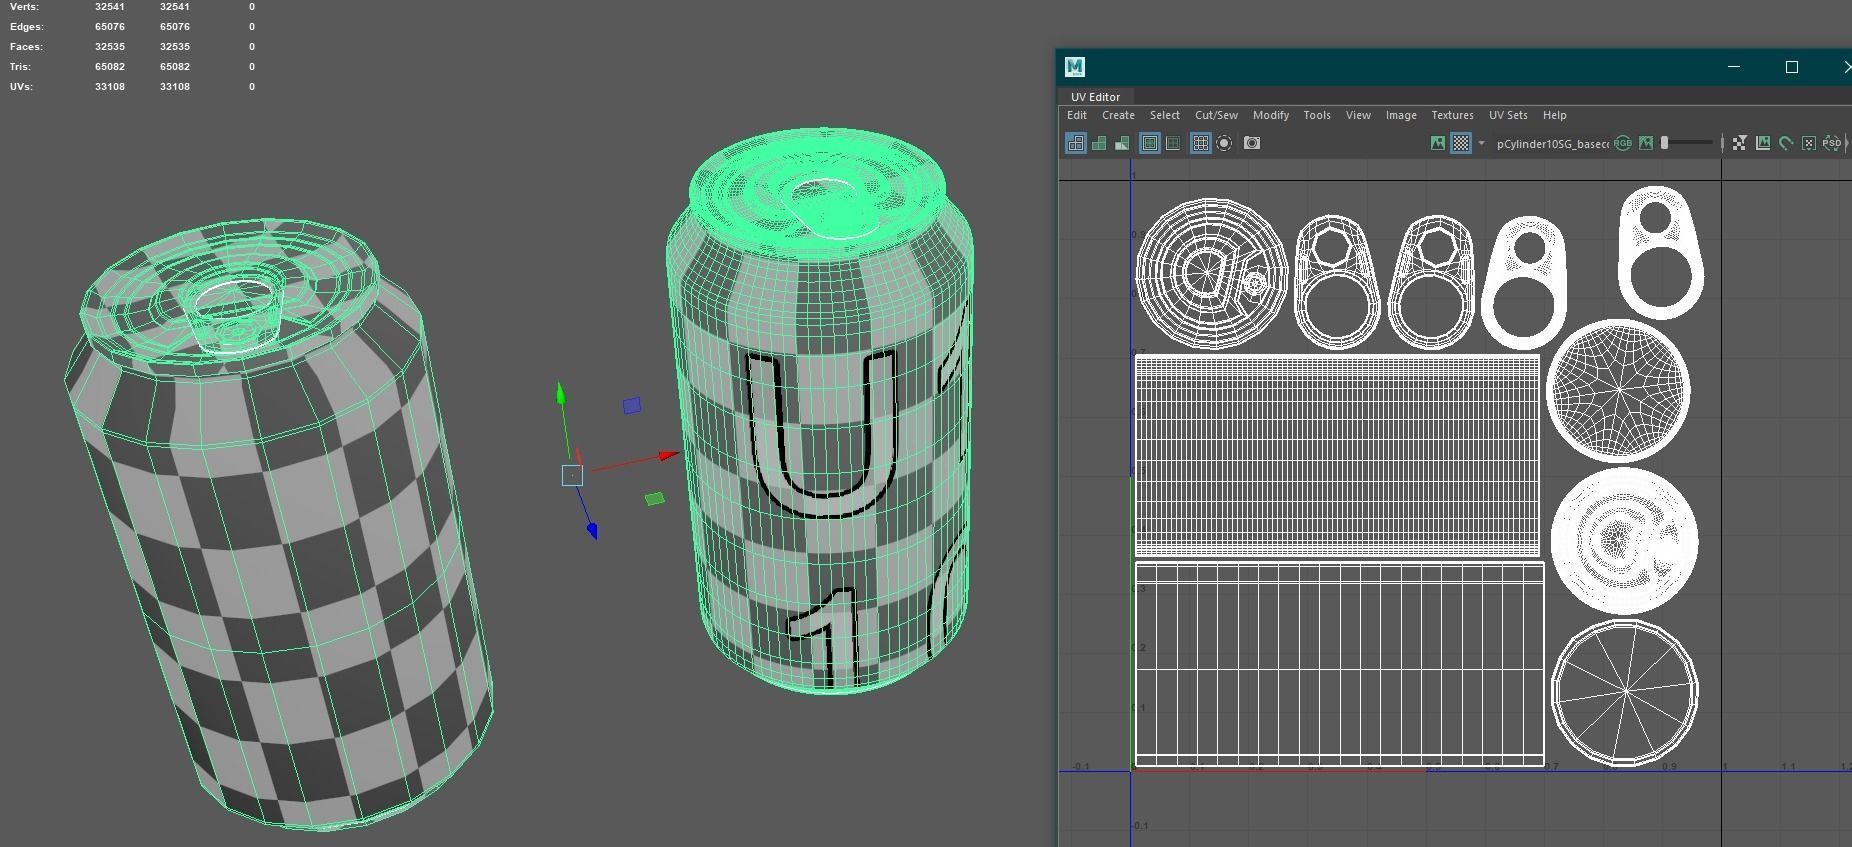
Task: Toggle internal borders display icon
Action: point(1173,143)
